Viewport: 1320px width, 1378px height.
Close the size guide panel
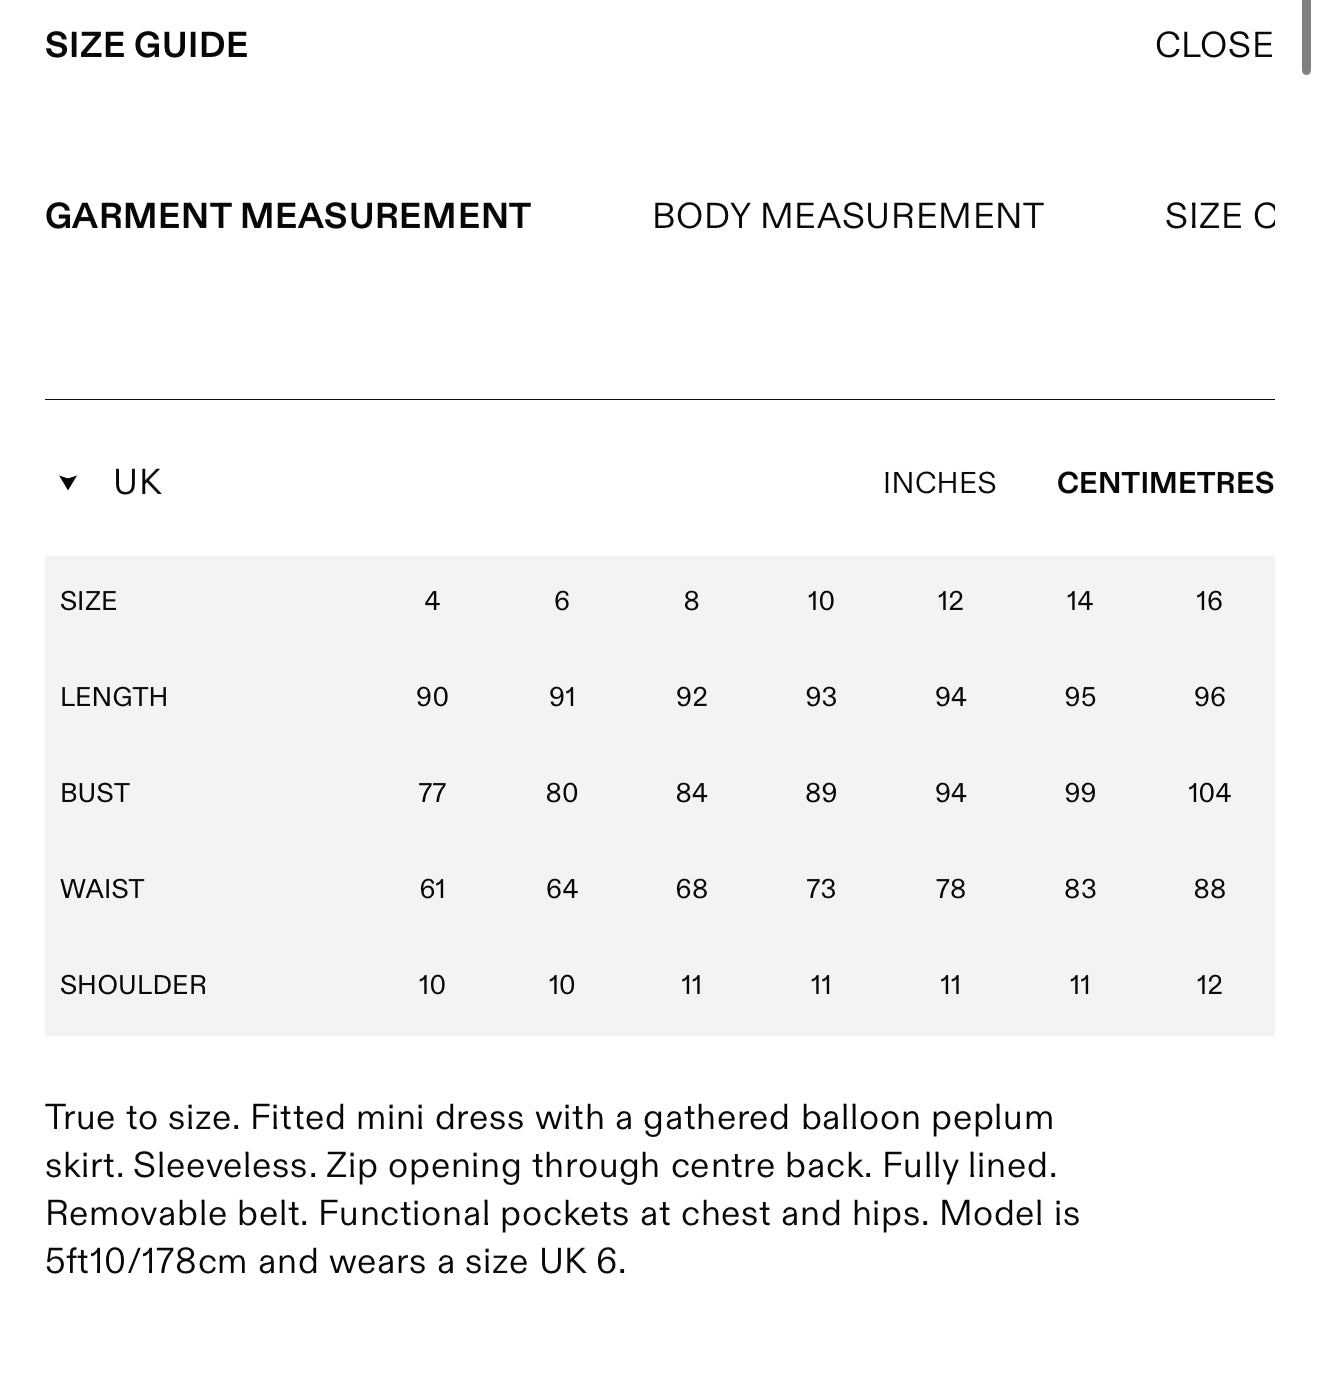tap(1213, 45)
